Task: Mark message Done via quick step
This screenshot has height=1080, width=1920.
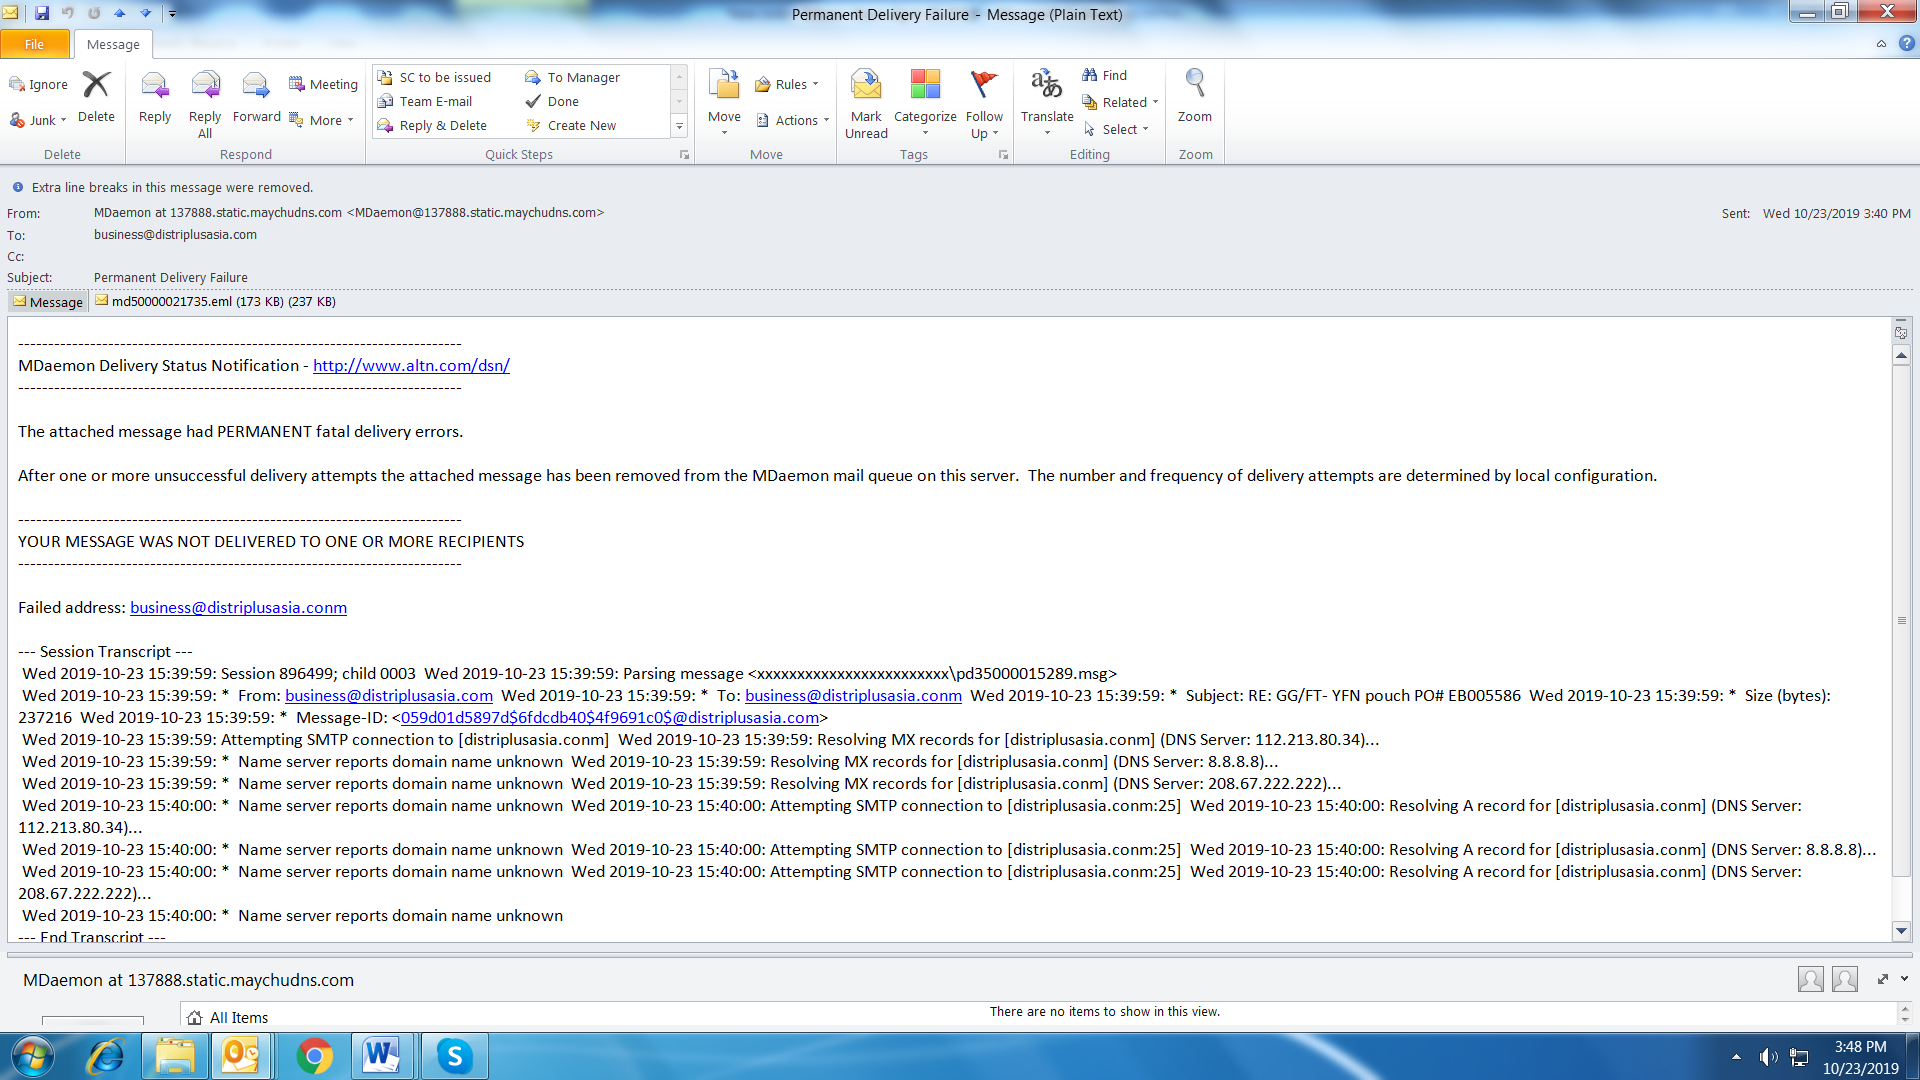Action: [553, 101]
